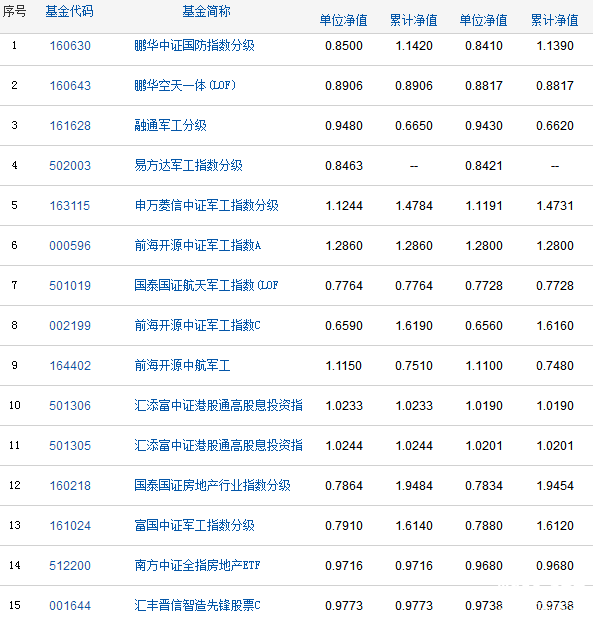Select value 1.6120 in row 13

[555, 526]
